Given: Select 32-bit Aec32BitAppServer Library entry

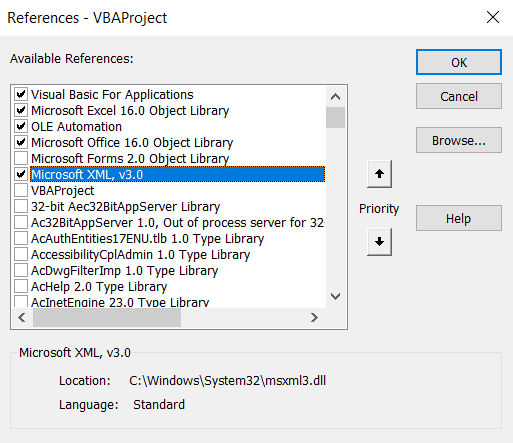Looking at the screenshot, I should pyautogui.click(x=125, y=207).
